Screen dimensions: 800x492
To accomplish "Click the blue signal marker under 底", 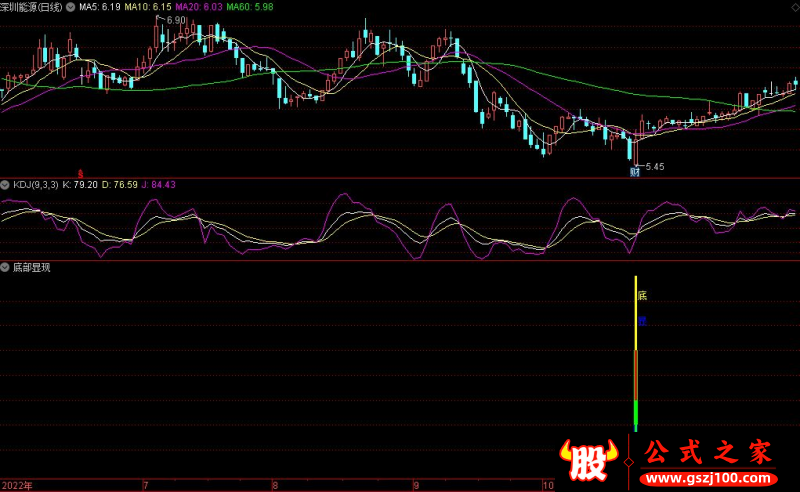I will tap(642, 321).
